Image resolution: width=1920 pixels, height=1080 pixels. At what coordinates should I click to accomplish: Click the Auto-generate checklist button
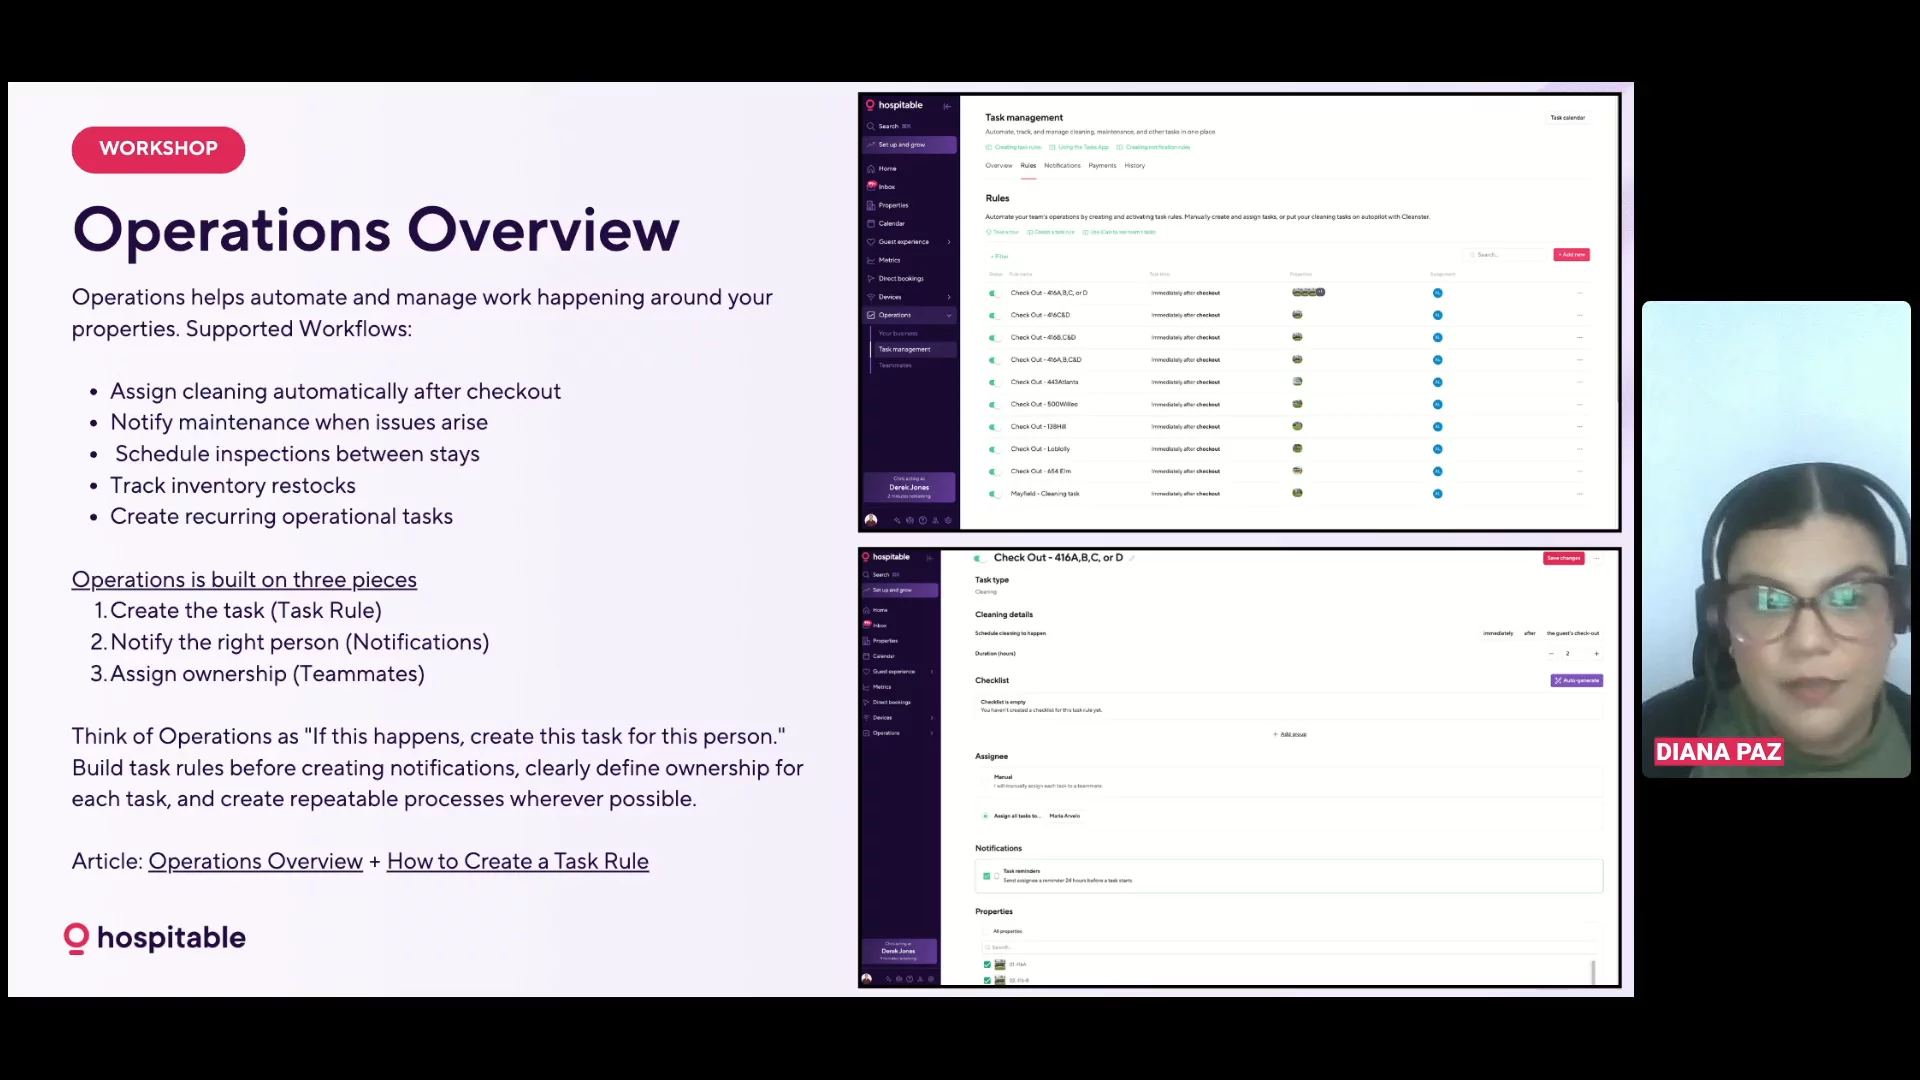[1577, 681]
